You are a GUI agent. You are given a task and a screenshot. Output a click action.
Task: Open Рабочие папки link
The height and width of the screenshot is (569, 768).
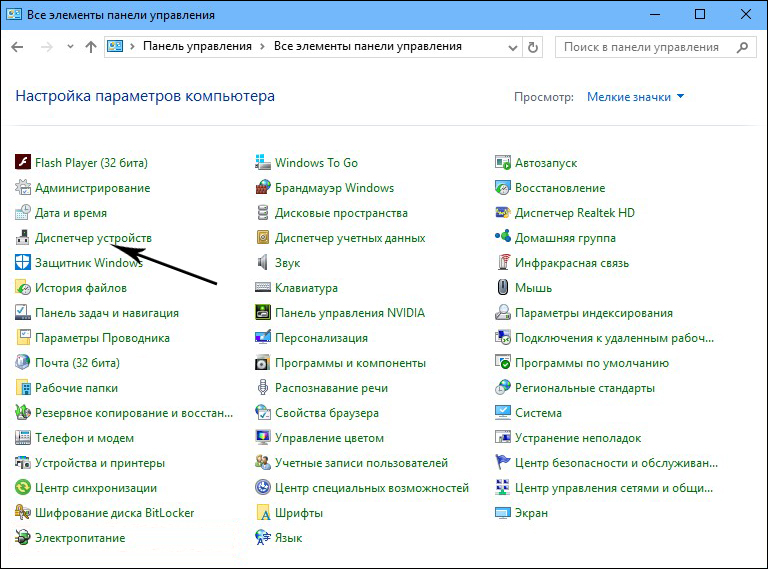click(x=76, y=388)
